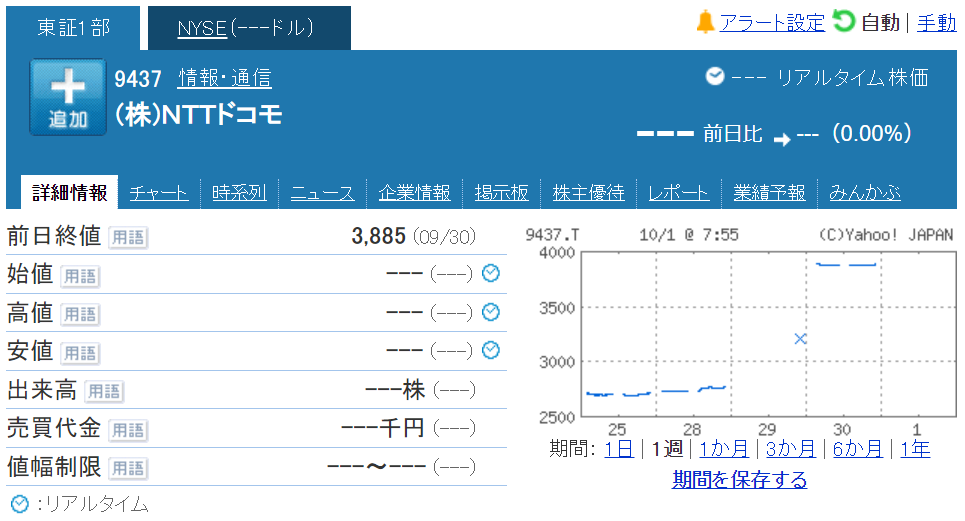Viewport: 965px width, 521px height.
Task: Open the 用語 glossary badge next to 売買代金
Action: (128, 430)
